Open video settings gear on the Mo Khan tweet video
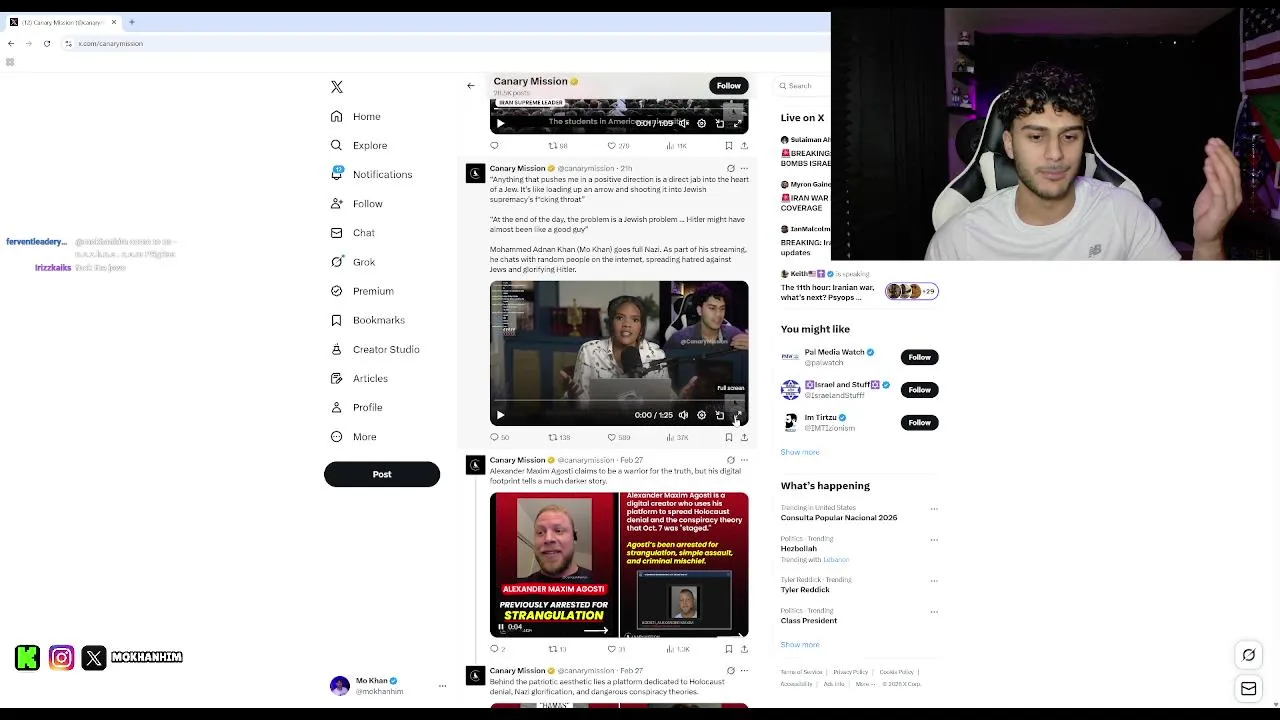1280x720 pixels. [701, 415]
